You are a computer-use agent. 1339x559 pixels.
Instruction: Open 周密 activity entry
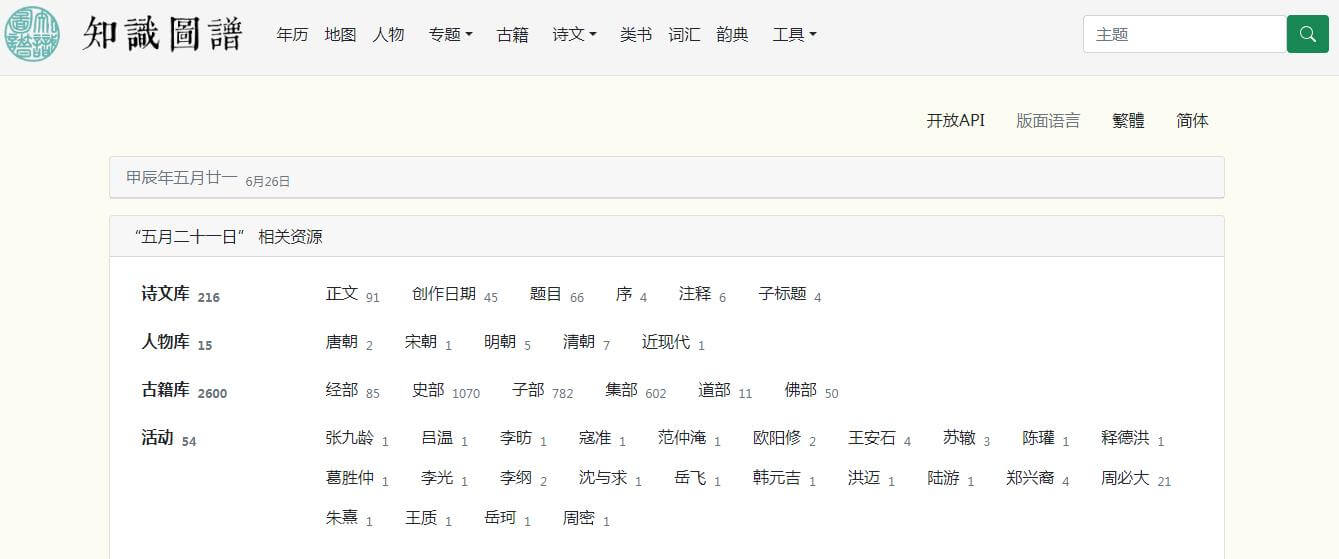[579, 518]
